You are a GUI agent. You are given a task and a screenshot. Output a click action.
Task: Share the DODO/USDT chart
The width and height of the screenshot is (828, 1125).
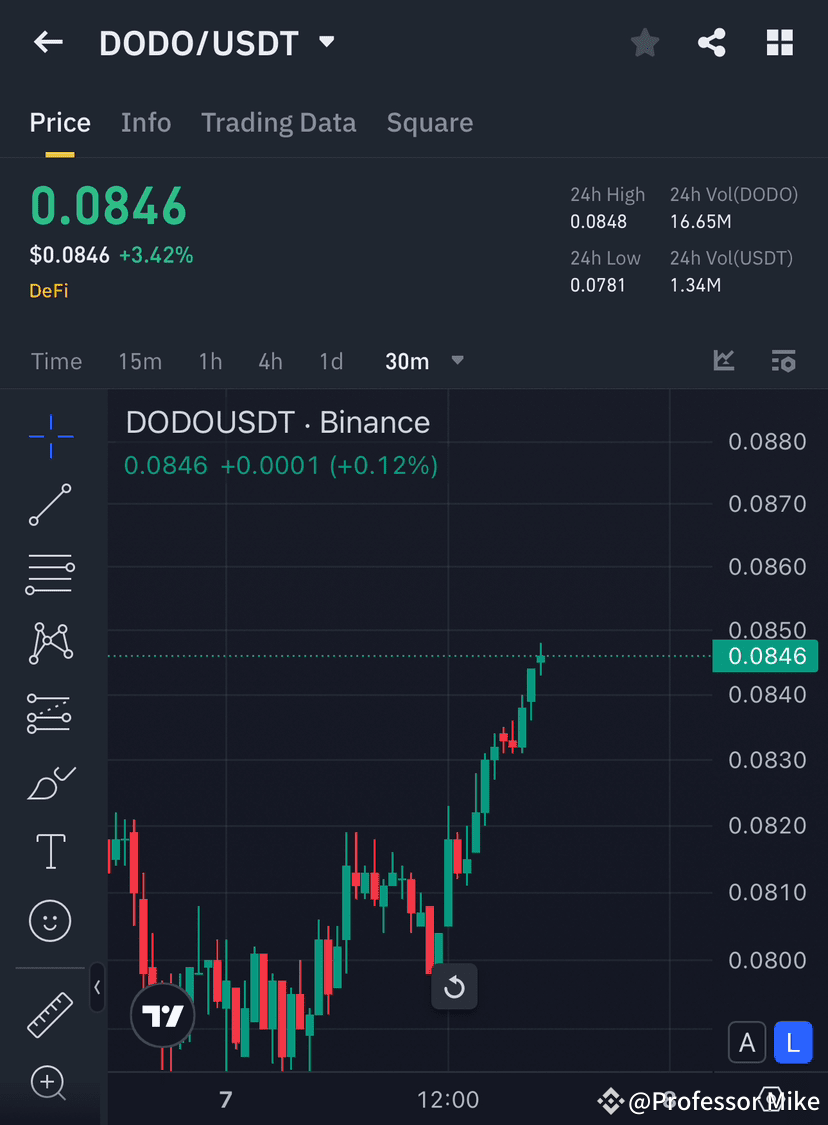click(712, 42)
